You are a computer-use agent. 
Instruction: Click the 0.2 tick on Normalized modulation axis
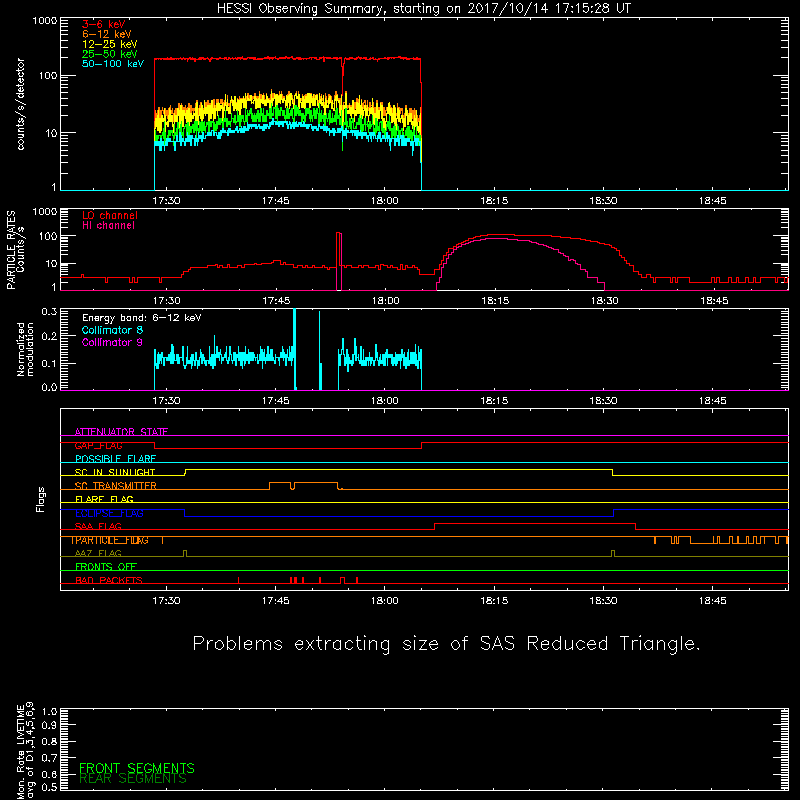[49, 336]
